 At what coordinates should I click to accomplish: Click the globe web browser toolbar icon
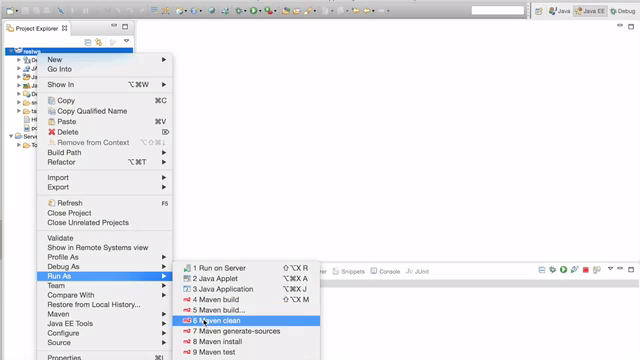[x=211, y=11]
